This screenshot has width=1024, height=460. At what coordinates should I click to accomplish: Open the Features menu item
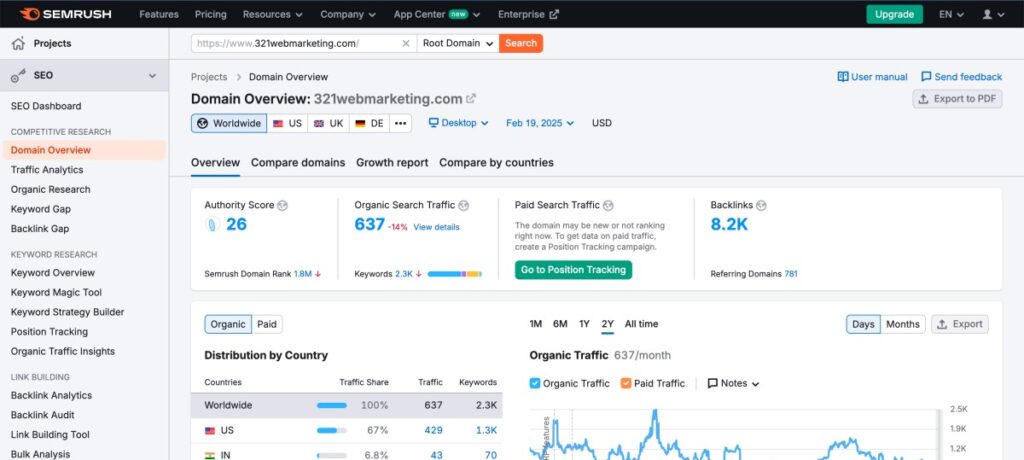click(x=159, y=14)
